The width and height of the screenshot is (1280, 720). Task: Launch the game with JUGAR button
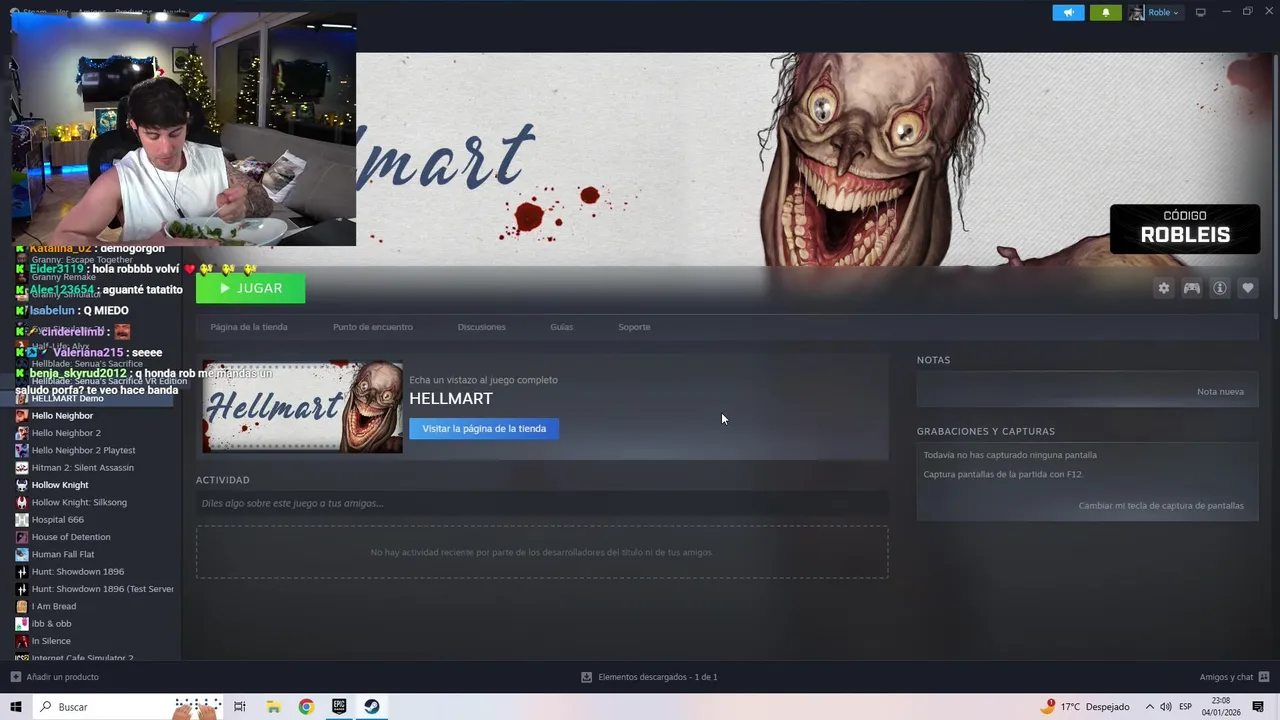click(250, 288)
